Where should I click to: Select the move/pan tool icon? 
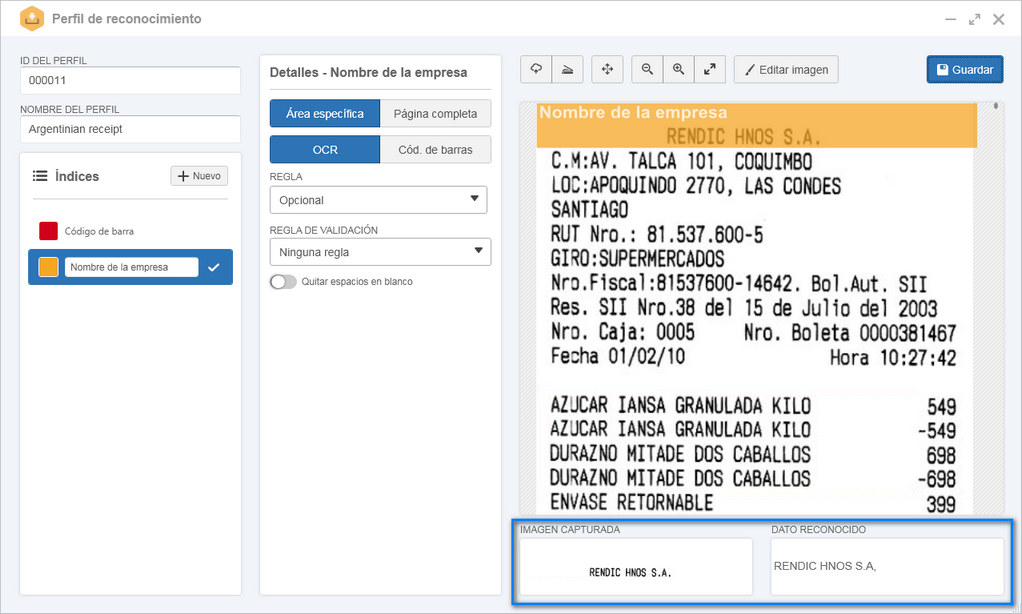tap(607, 70)
